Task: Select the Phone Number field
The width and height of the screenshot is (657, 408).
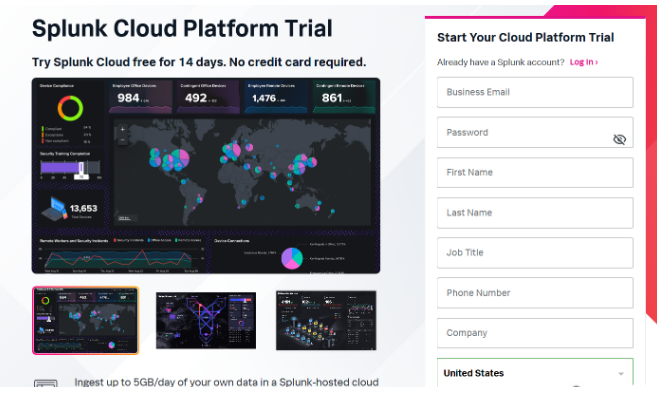Action: coord(535,293)
